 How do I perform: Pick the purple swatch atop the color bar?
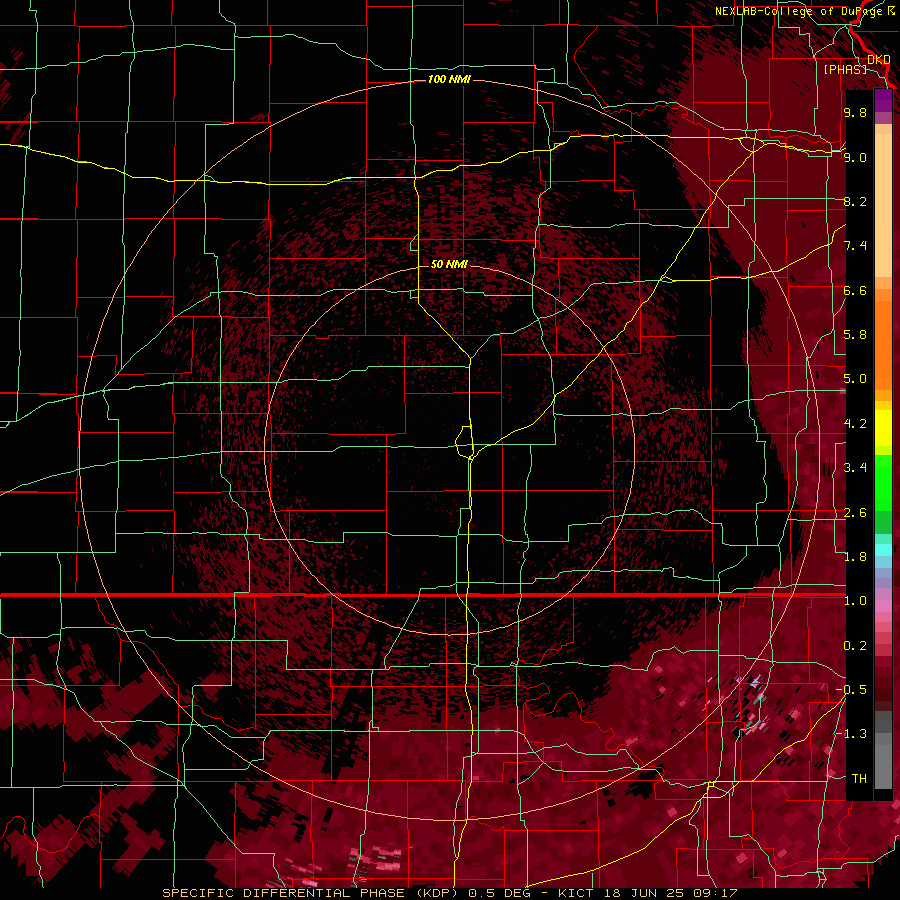883,100
